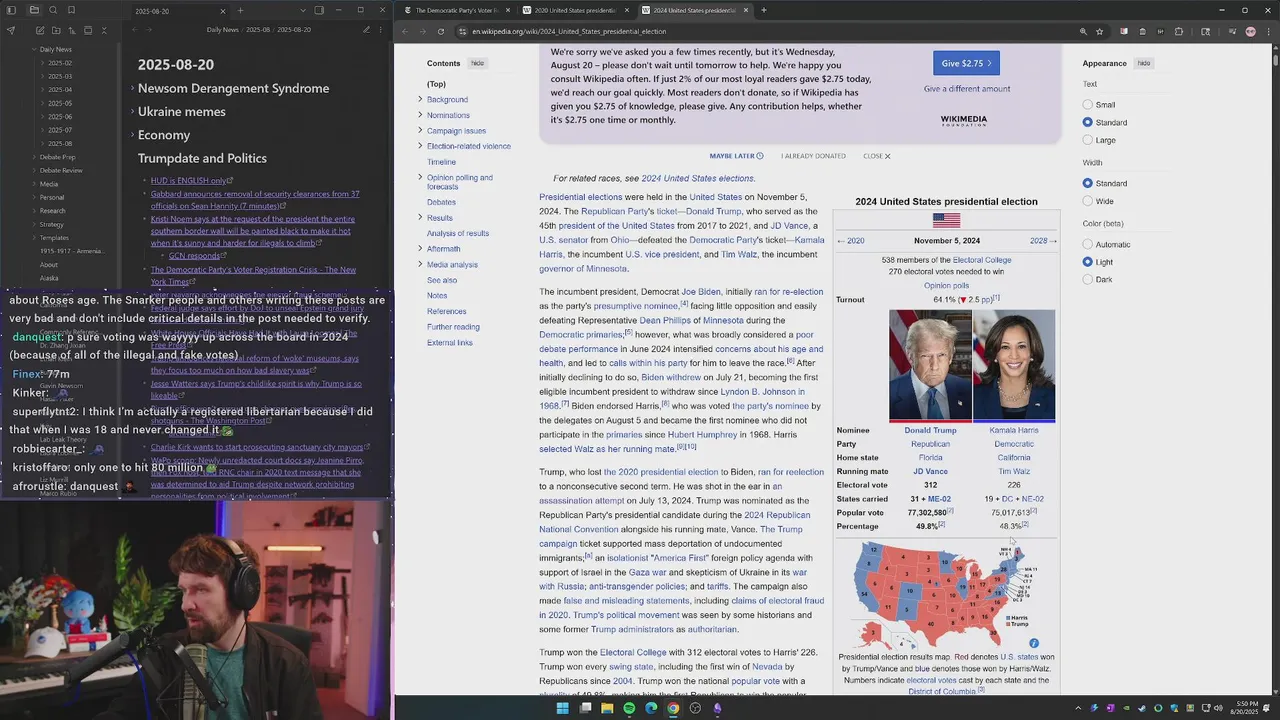Click Obsidian paper plane icon

(x=11, y=30)
